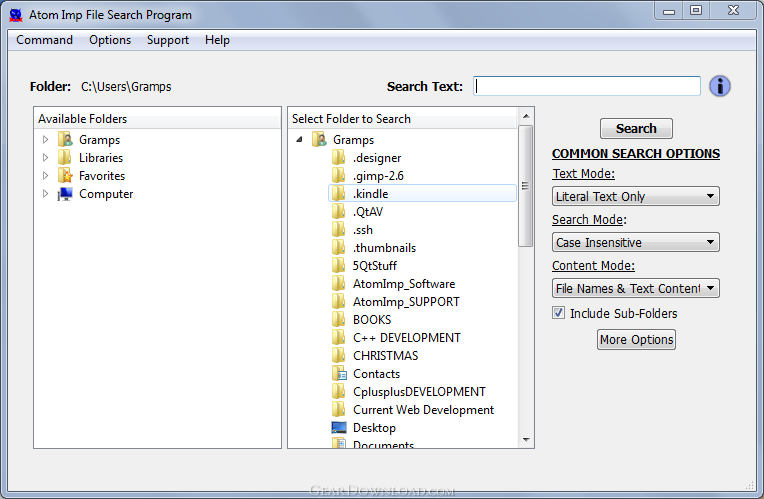
Task: Toggle the Include Sub-Folders checkbox
Action: pos(558,313)
